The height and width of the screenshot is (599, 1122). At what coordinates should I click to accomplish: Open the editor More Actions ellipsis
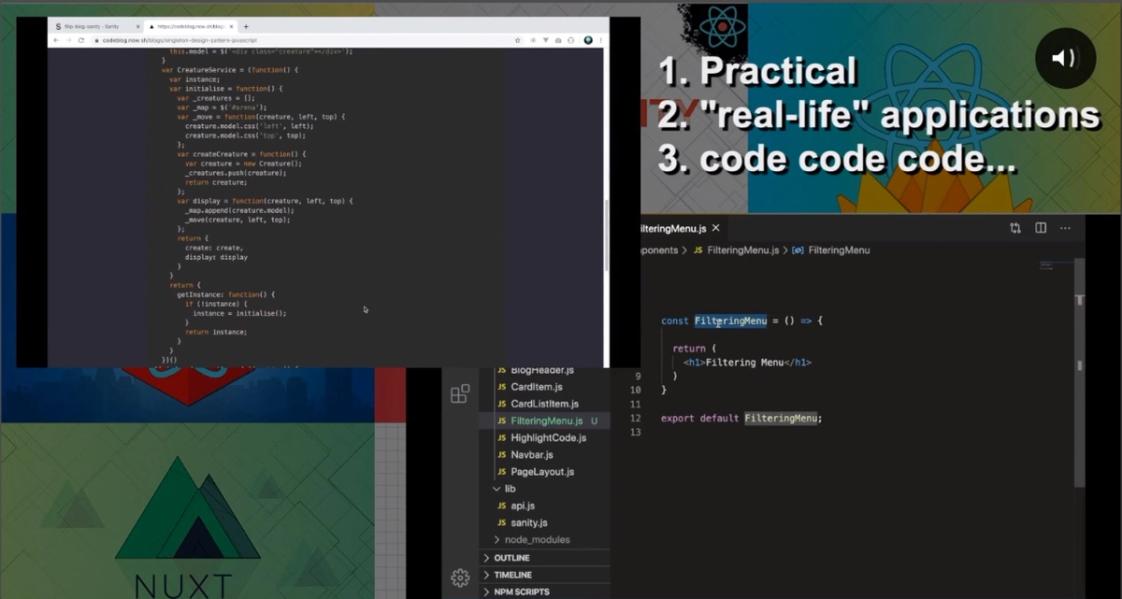click(x=1065, y=228)
